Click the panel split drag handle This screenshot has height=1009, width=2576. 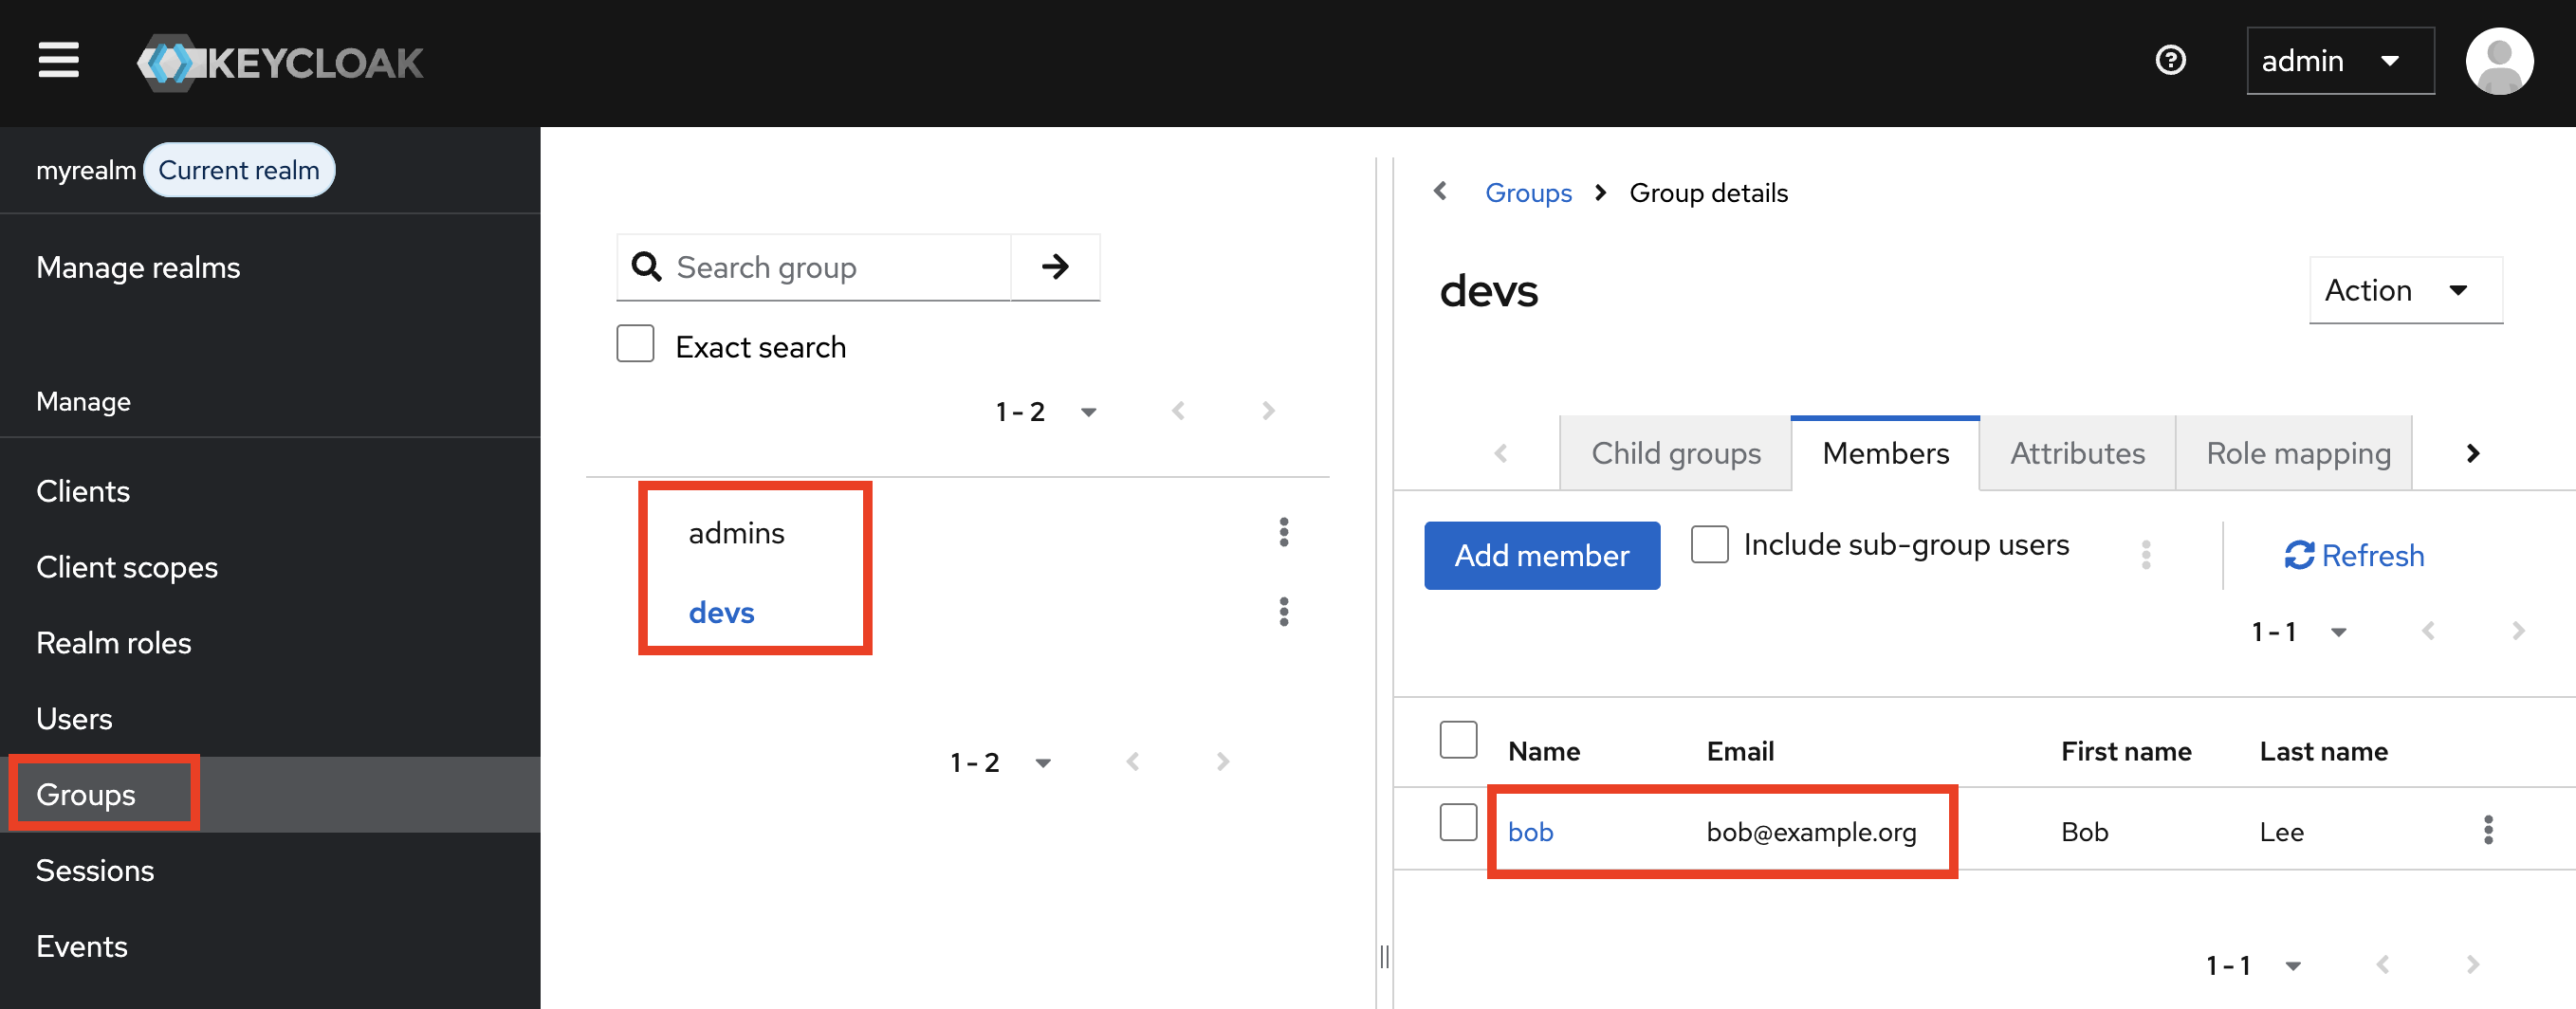click(x=1384, y=956)
